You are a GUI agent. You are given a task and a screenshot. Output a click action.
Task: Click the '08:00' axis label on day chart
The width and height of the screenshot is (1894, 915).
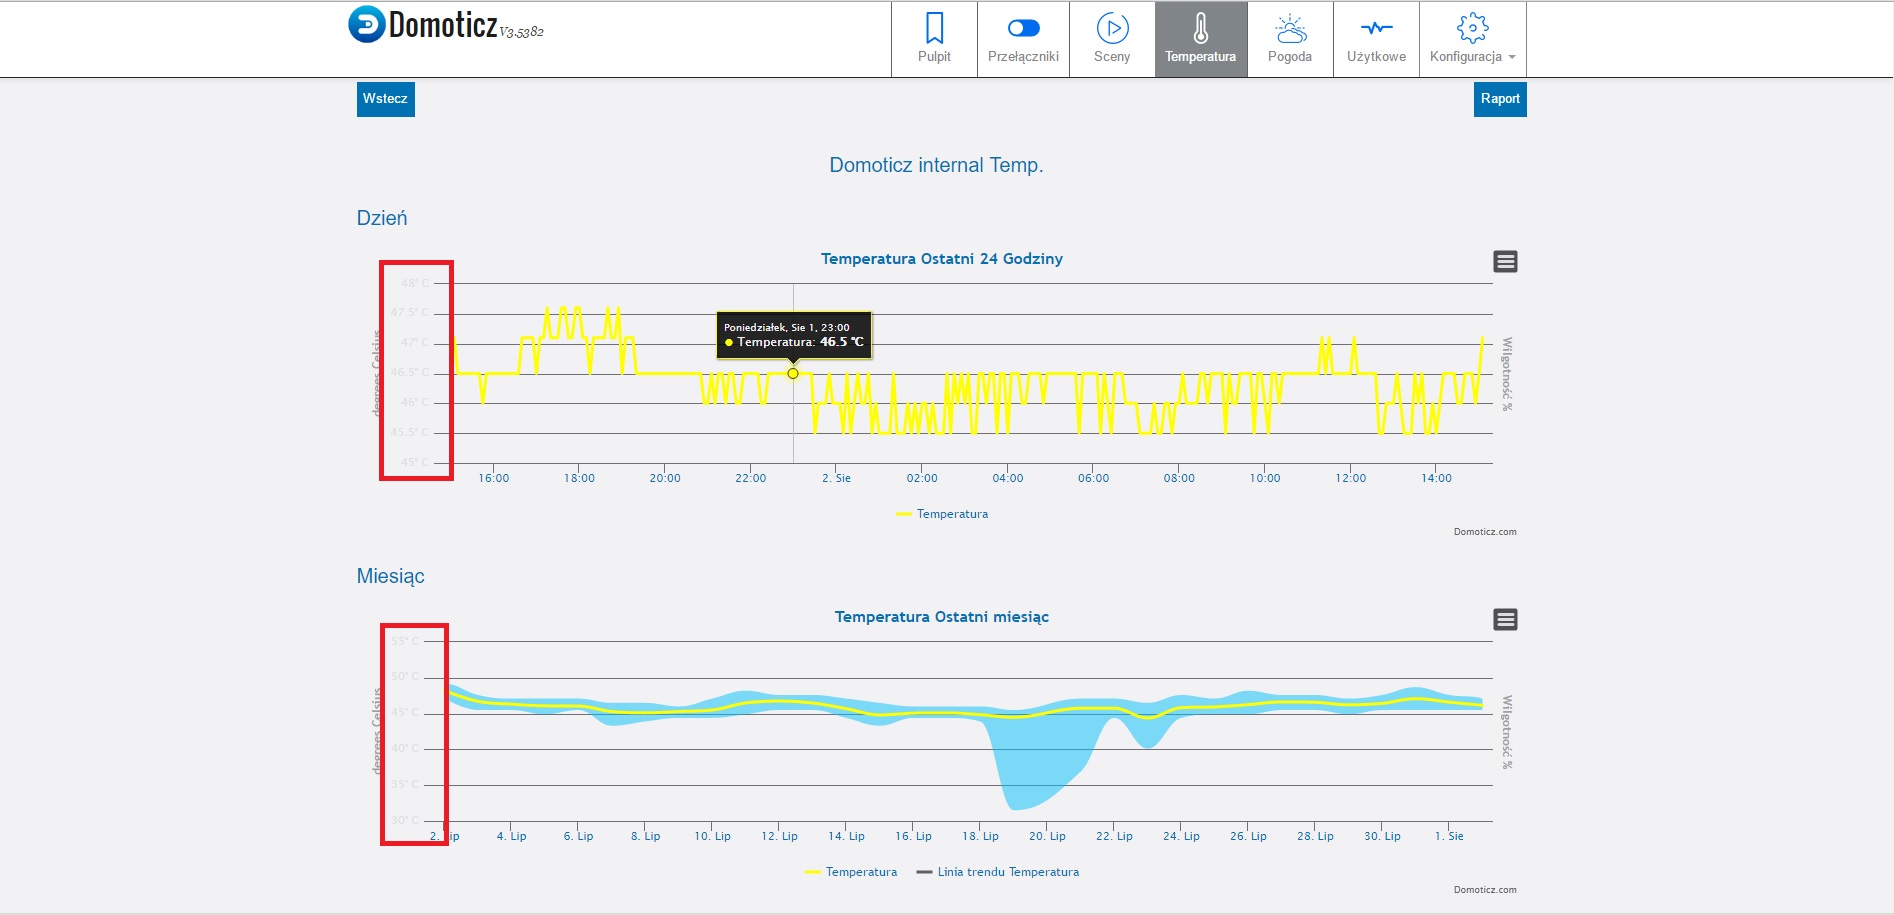click(x=1180, y=478)
